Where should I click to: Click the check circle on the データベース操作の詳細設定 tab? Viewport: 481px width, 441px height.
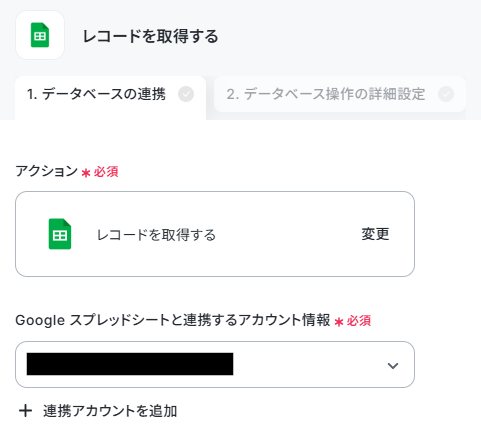click(446, 94)
